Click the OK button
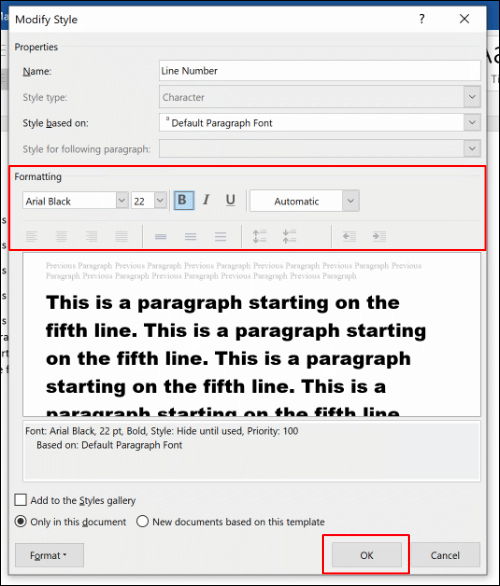The image size is (500, 586). coord(366,555)
